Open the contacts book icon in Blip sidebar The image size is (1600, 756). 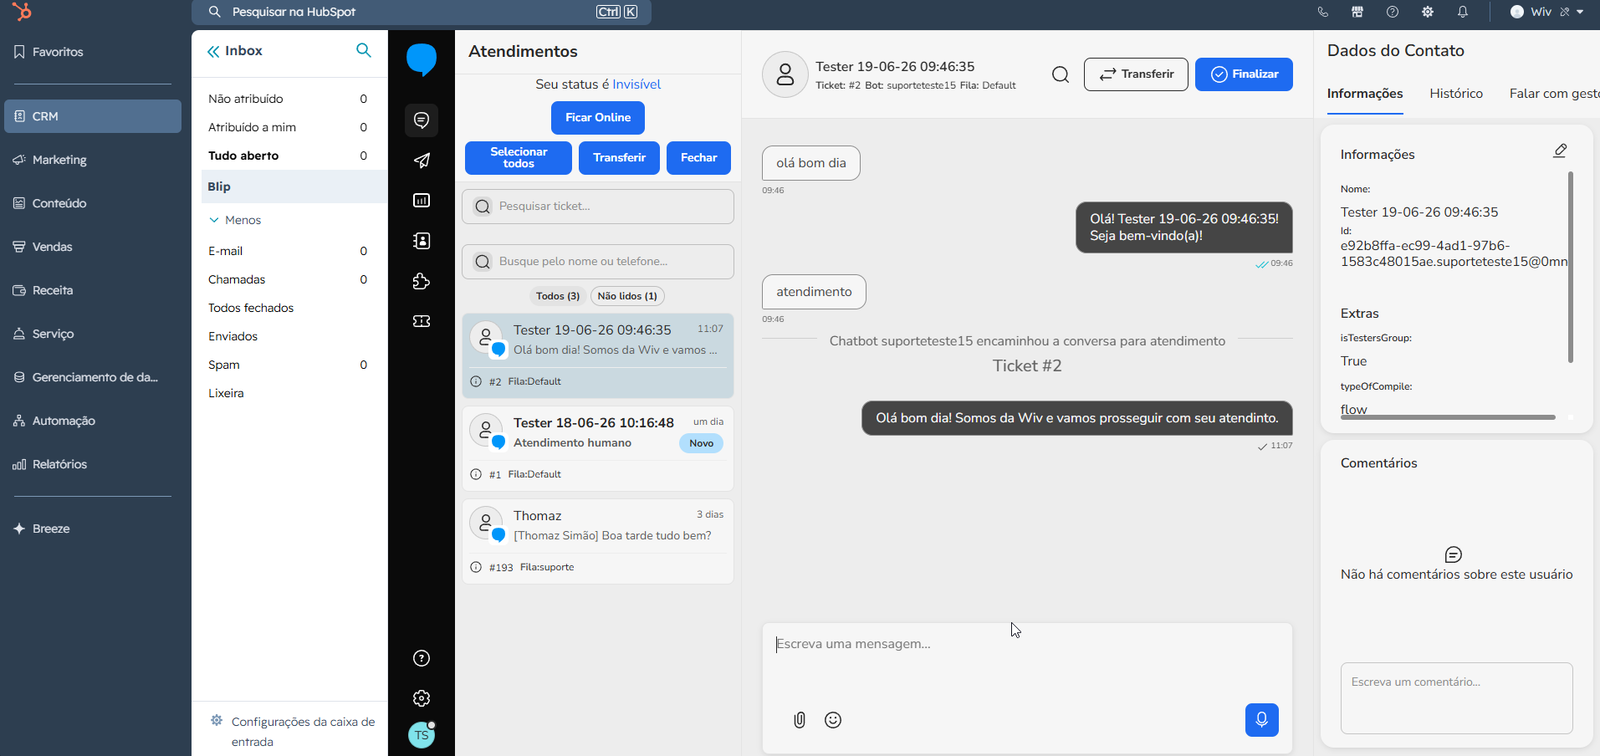[422, 241]
